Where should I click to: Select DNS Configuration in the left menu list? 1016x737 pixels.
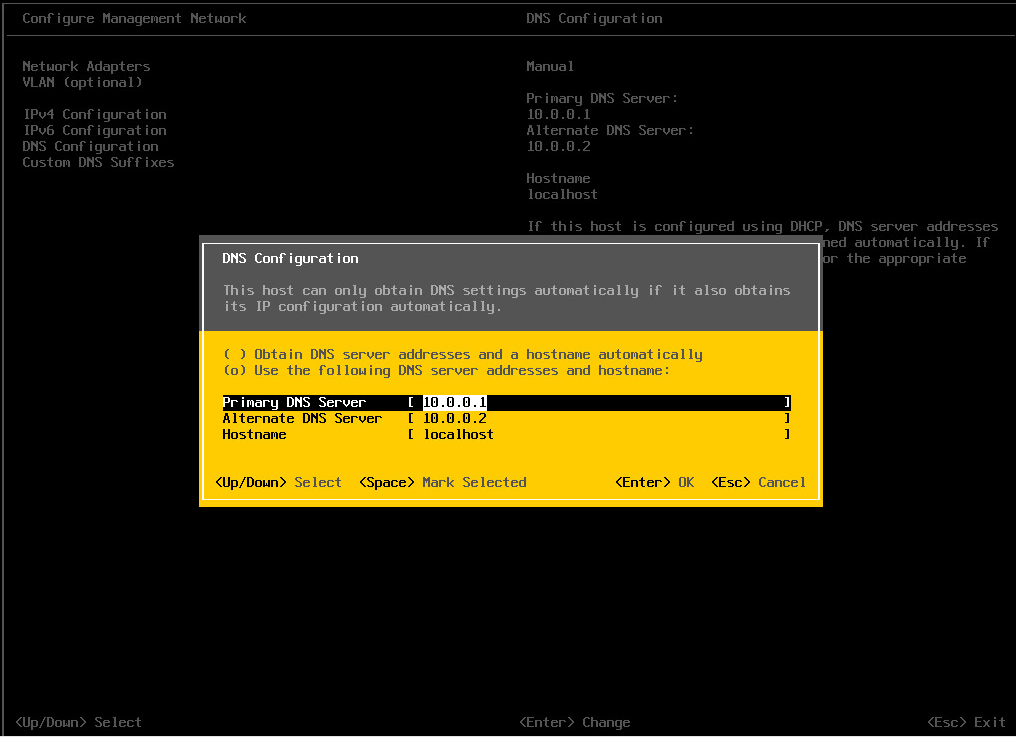click(90, 146)
